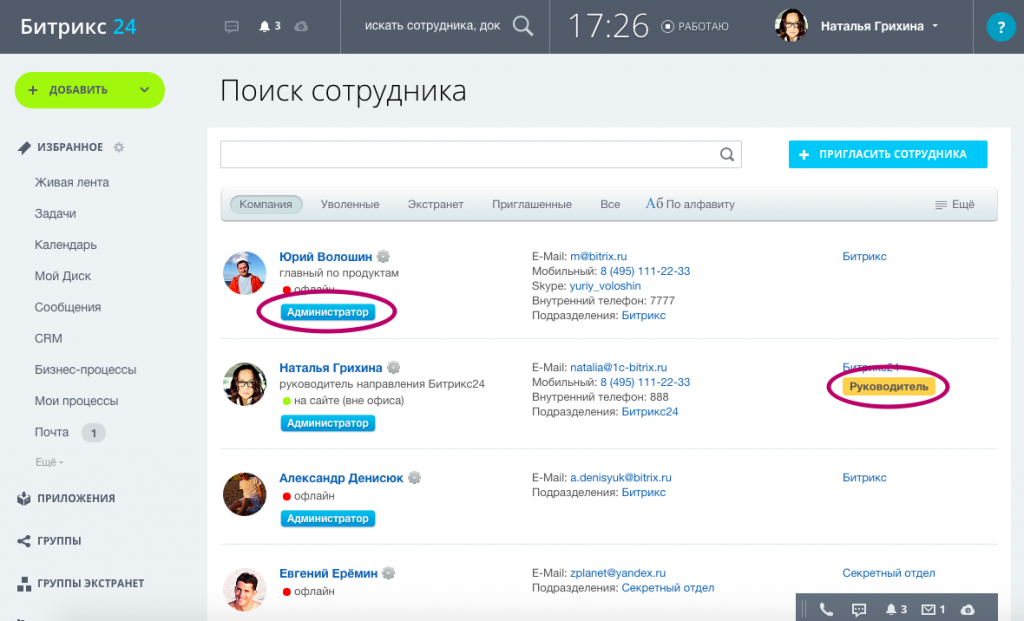
Task: Click email zplanet@yandex.ru
Action: pos(618,573)
